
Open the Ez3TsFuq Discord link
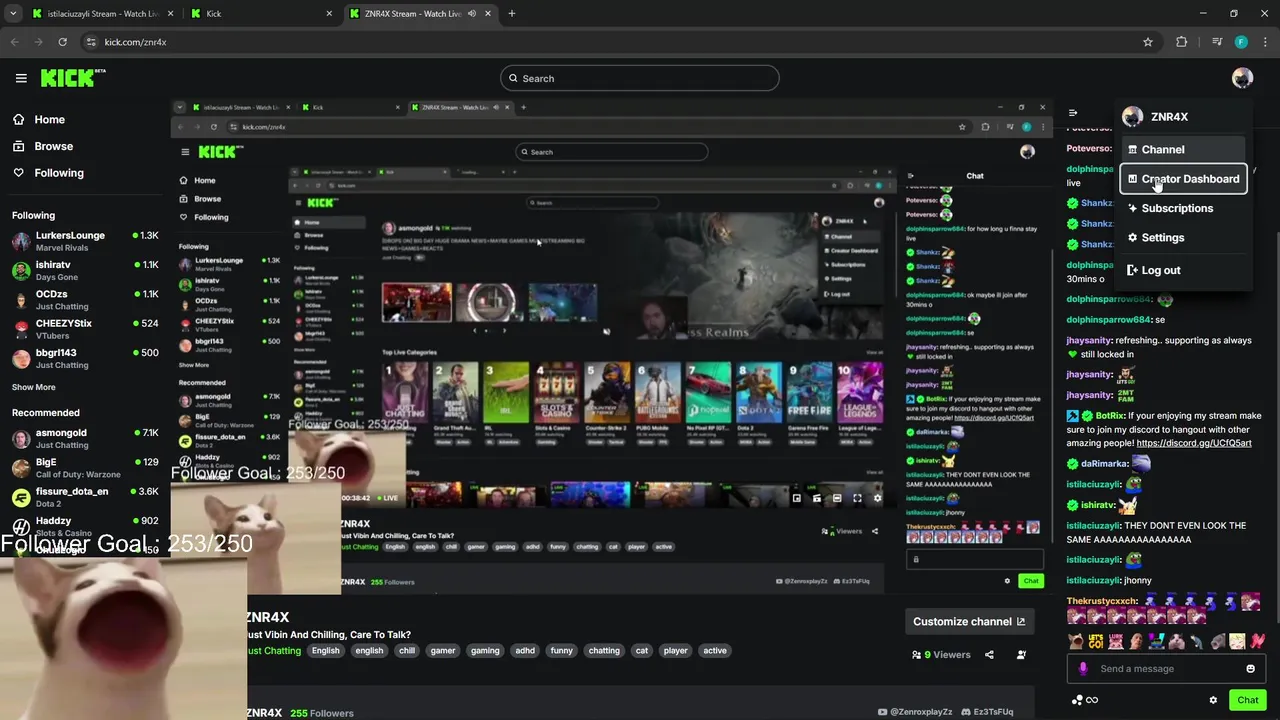point(987,712)
